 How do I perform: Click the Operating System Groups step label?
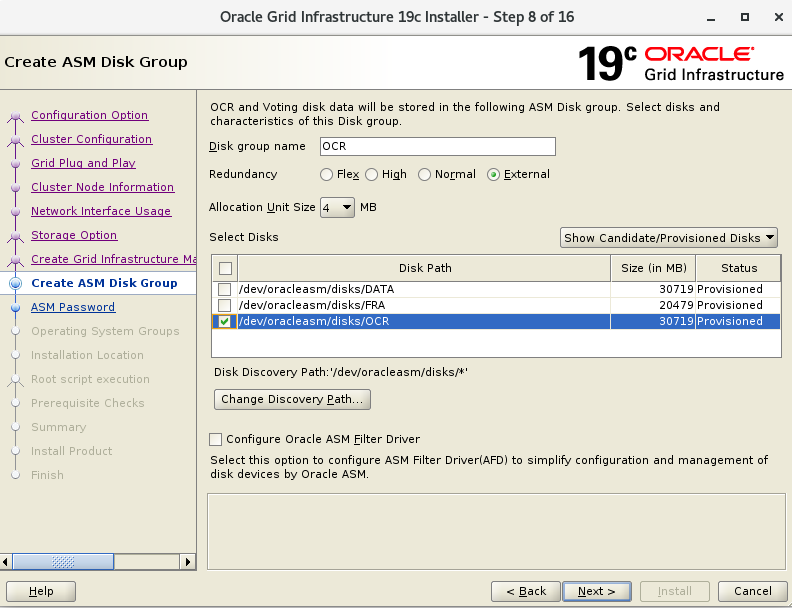[x=105, y=331]
